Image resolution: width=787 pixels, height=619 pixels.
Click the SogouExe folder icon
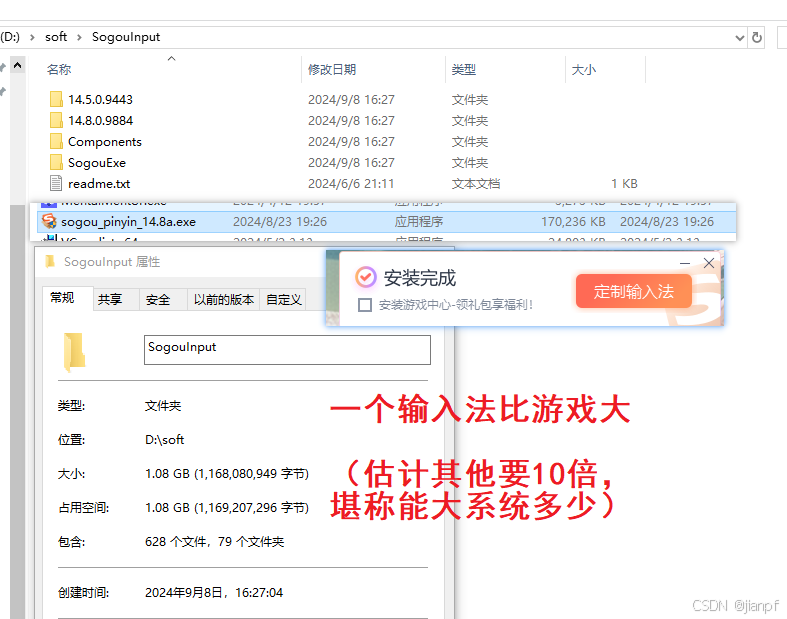56,163
